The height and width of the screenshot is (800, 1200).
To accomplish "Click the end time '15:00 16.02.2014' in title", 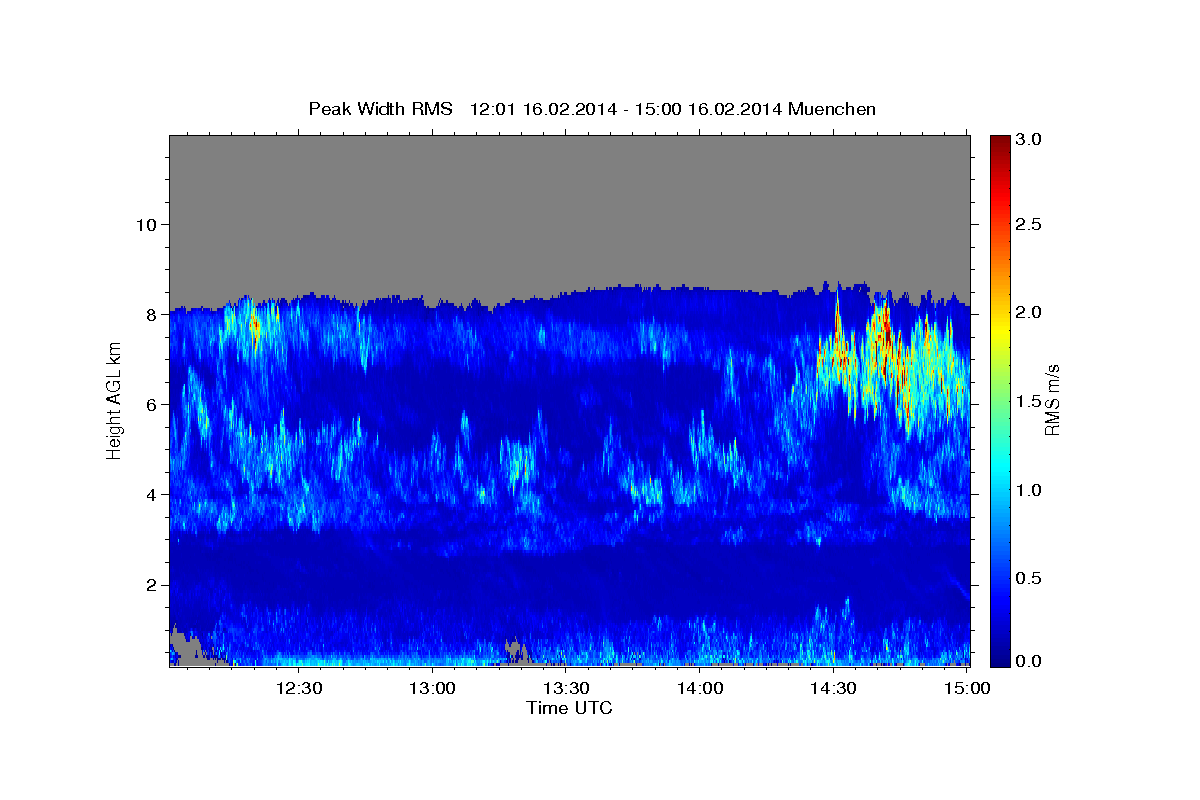I will pyautogui.click(x=711, y=109).
